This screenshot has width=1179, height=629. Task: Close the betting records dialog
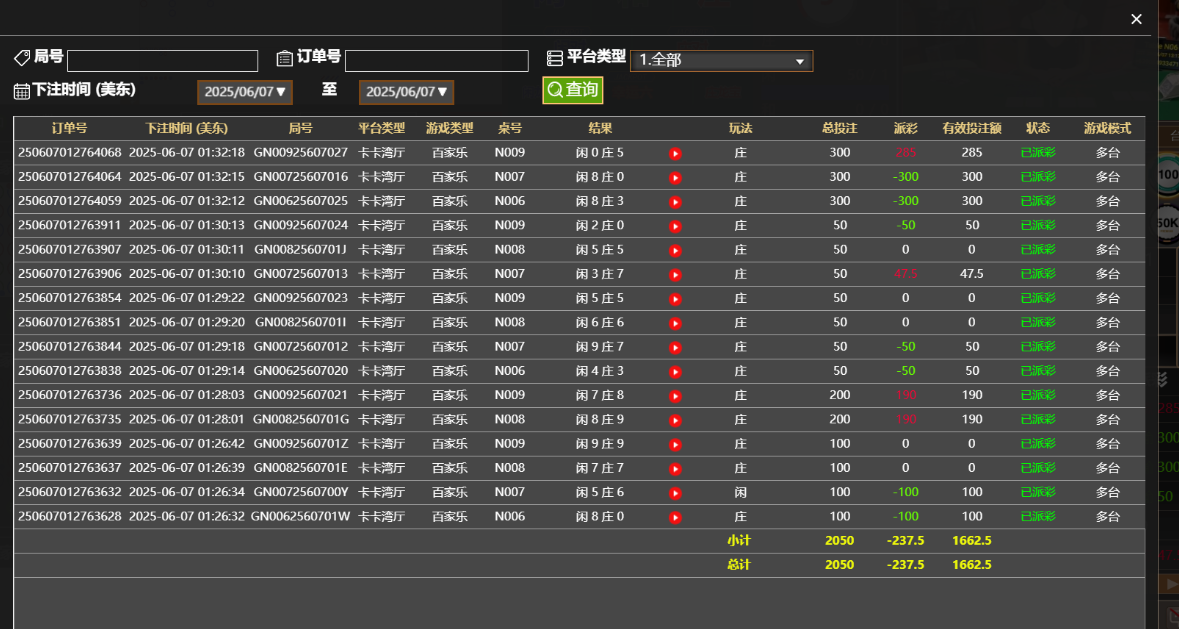coord(1135,19)
